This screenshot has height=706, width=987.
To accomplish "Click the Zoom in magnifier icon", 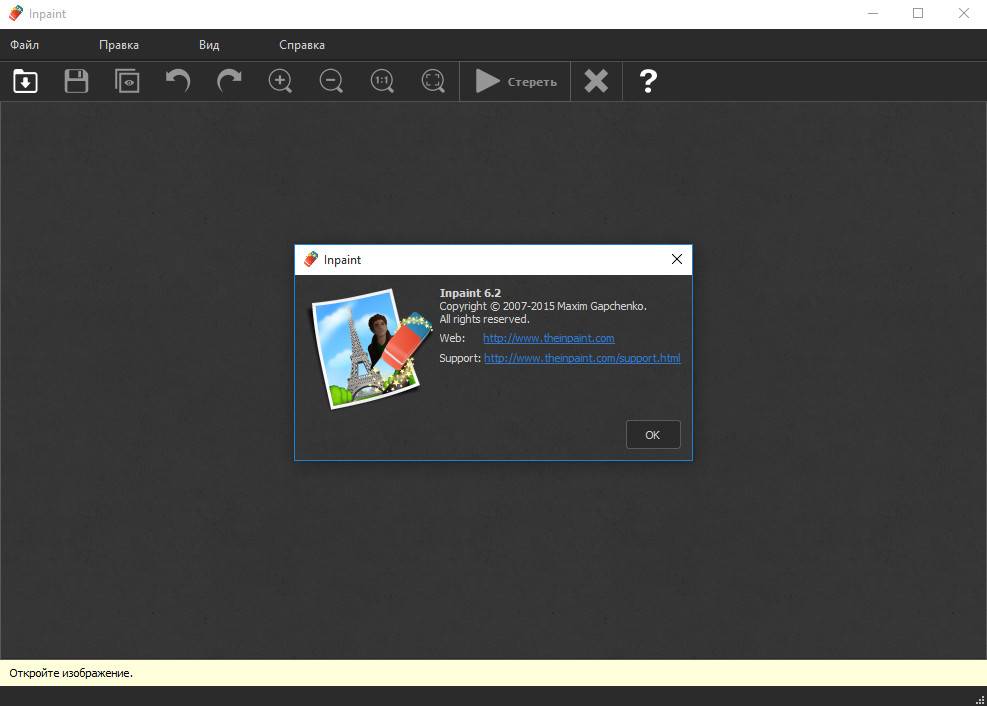I will [x=280, y=81].
